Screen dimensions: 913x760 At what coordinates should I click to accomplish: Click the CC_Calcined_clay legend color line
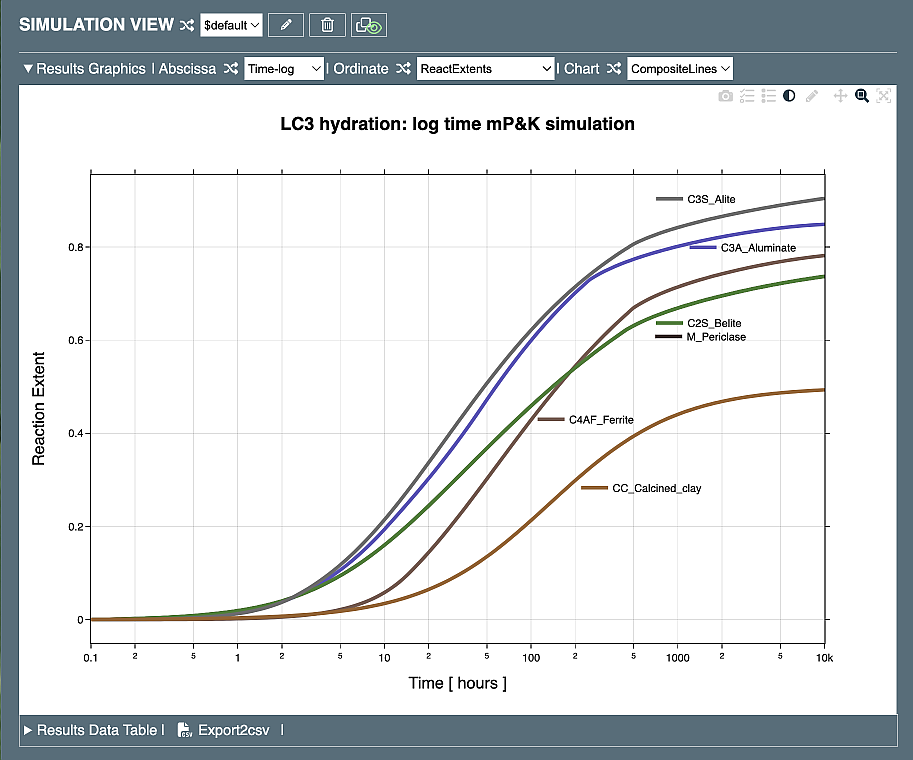pyautogui.click(x=595, y=488)
